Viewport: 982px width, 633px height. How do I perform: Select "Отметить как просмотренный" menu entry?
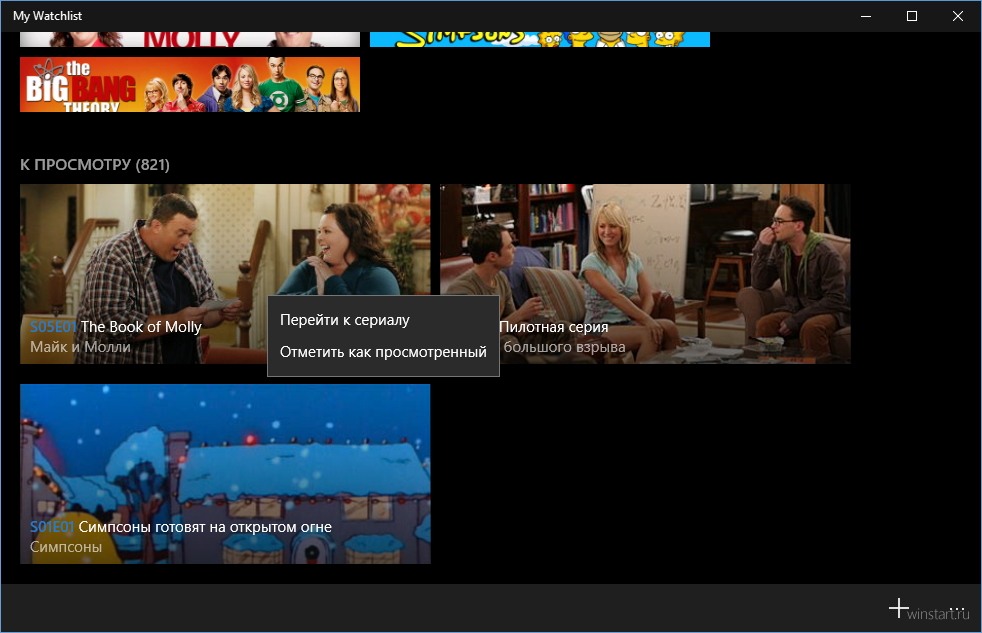383,352
